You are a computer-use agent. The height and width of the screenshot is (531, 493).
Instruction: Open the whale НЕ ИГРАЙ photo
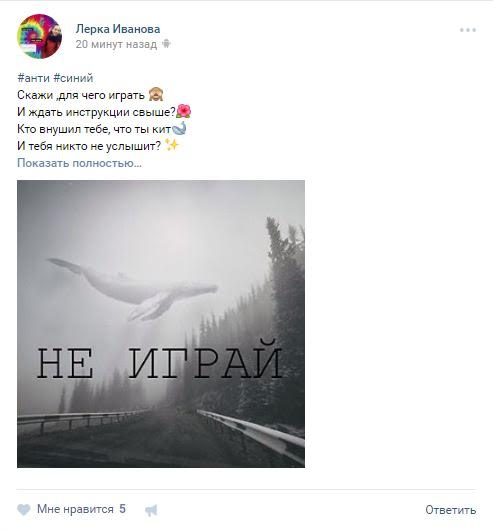tap(161, 324)
